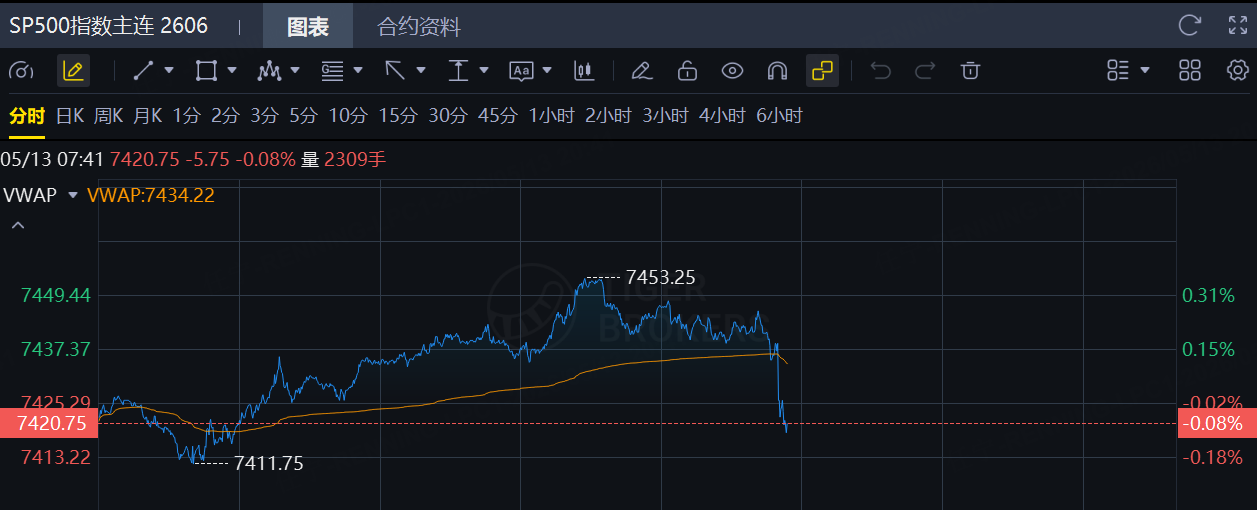Switch to the 图表 tab
Image resolution: width=1257 pixels, height=510 pixels.
coord(308,27)
